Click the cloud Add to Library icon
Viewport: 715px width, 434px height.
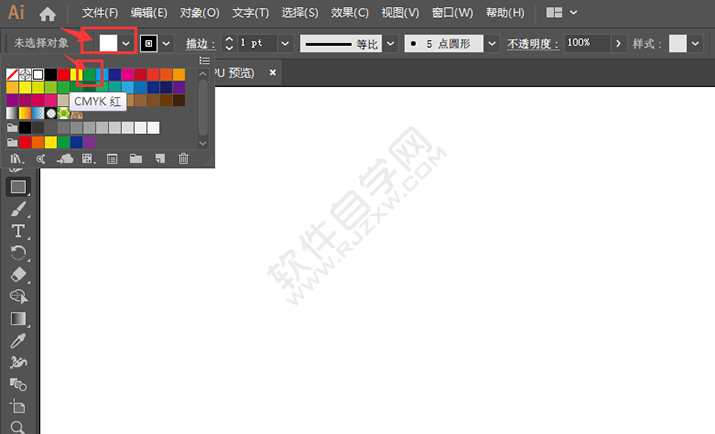(x=65, y=159)
